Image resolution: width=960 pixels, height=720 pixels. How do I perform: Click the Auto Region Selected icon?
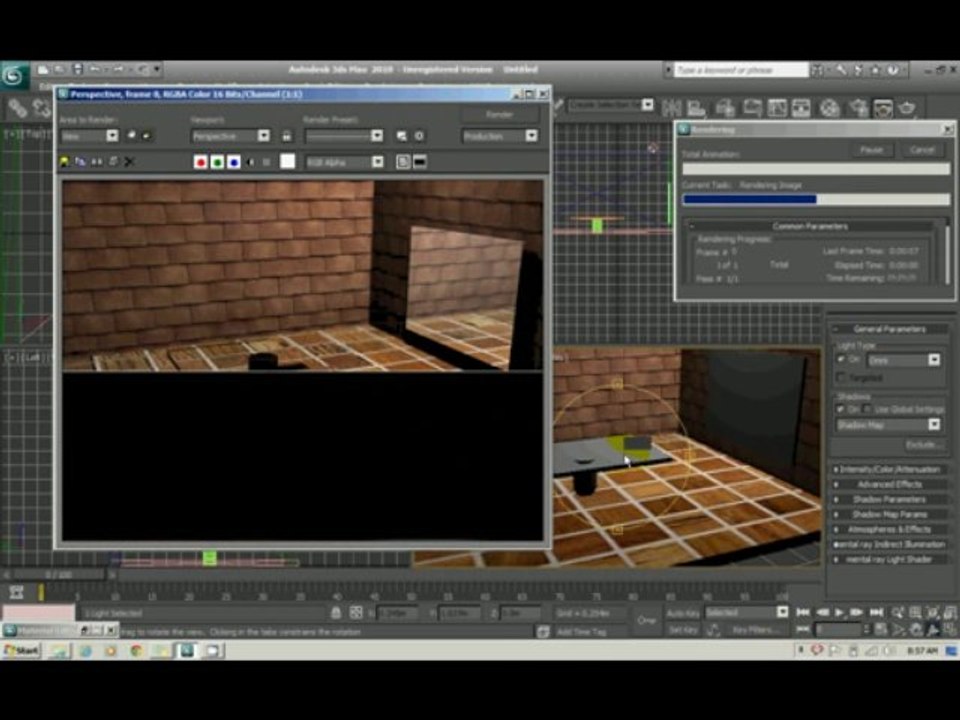[147, 135]
